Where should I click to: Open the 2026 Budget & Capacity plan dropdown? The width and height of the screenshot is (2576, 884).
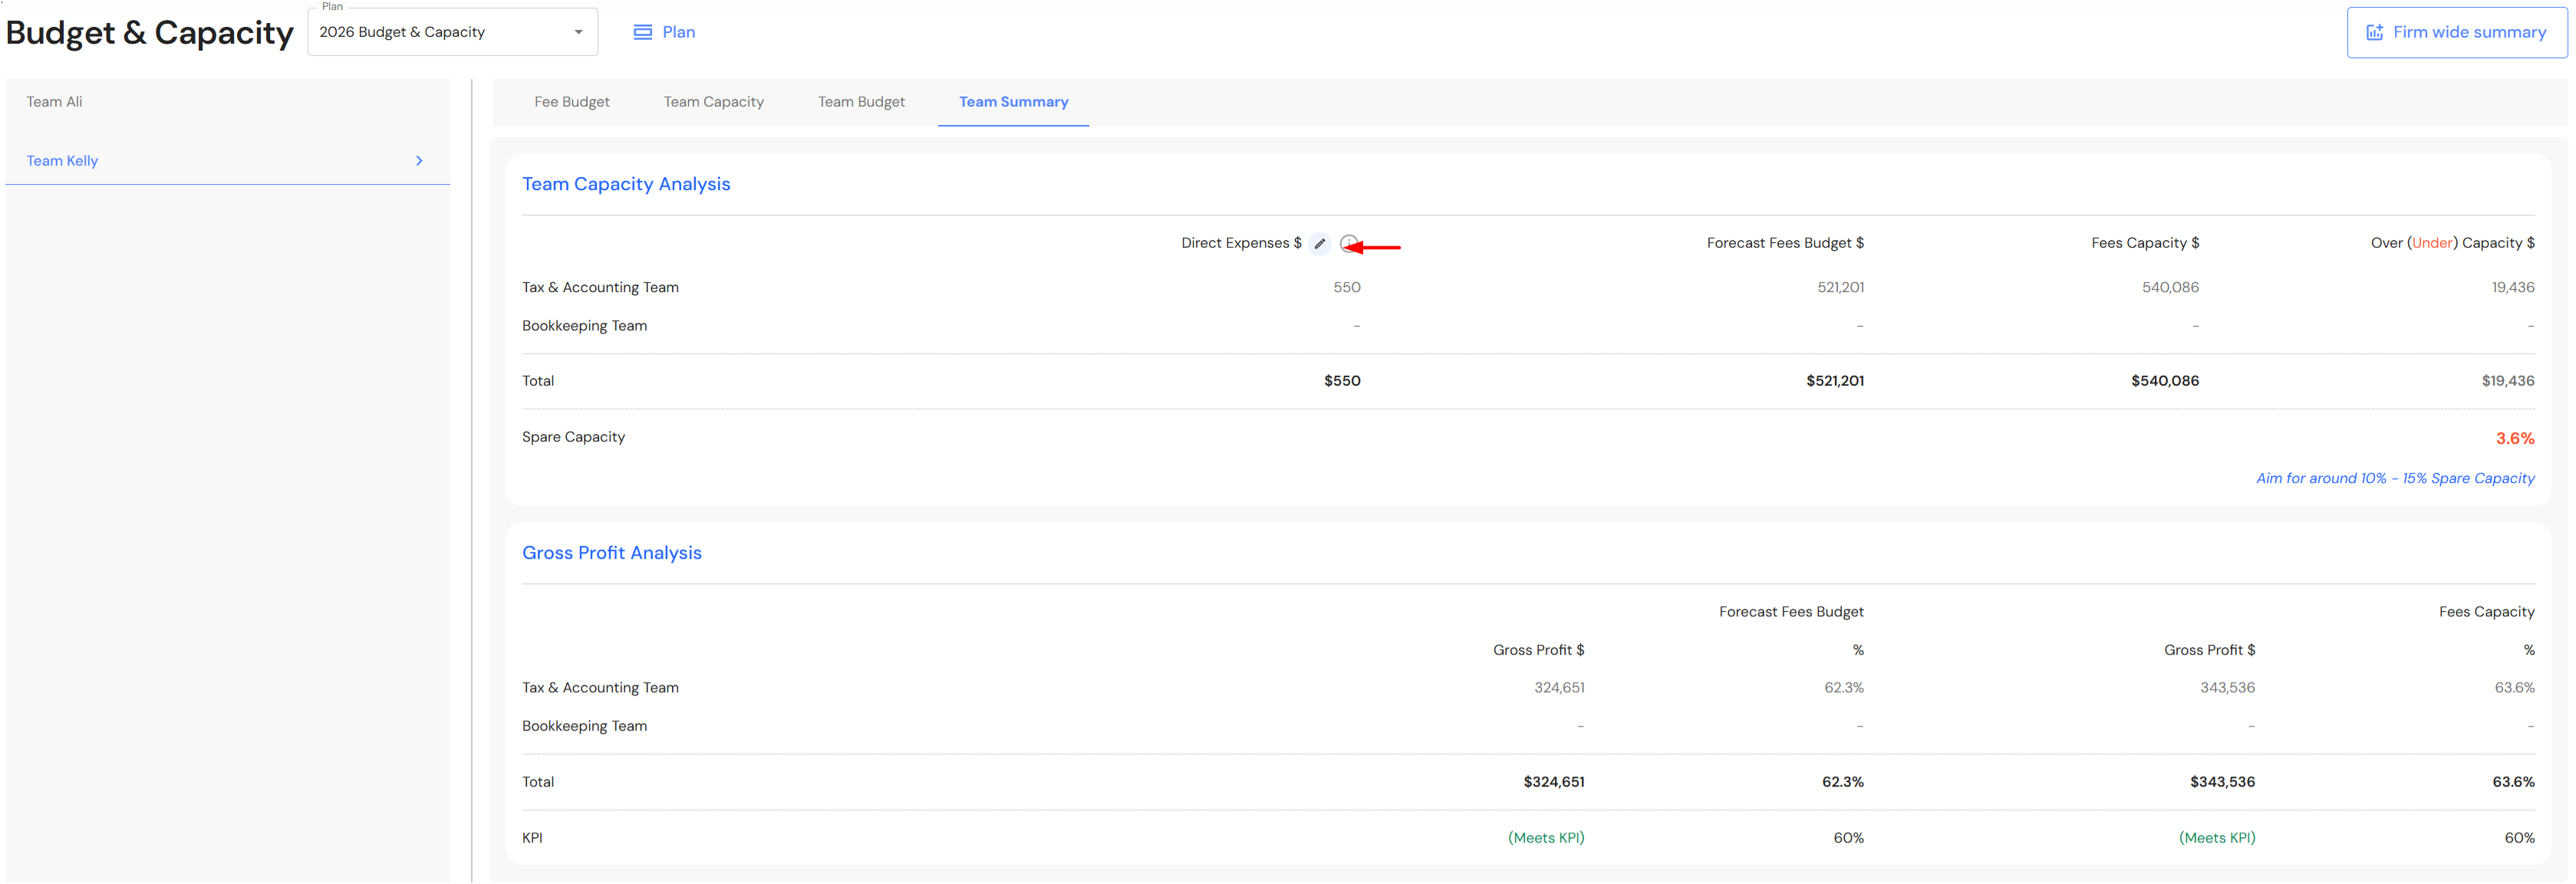coord(440,32)
